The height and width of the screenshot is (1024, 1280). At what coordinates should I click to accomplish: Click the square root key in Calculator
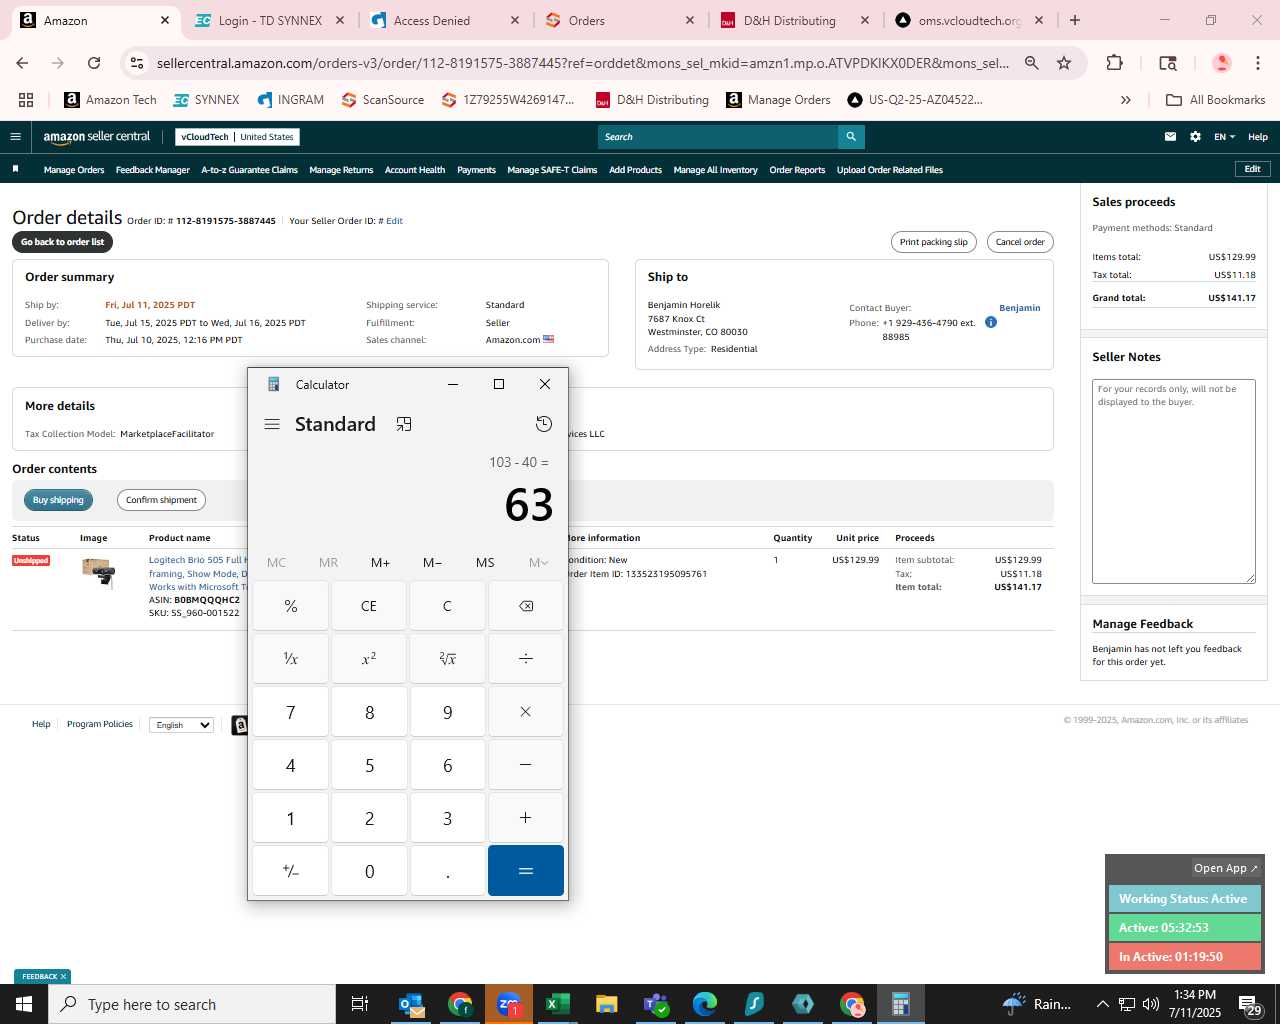[x=447, y=659]
